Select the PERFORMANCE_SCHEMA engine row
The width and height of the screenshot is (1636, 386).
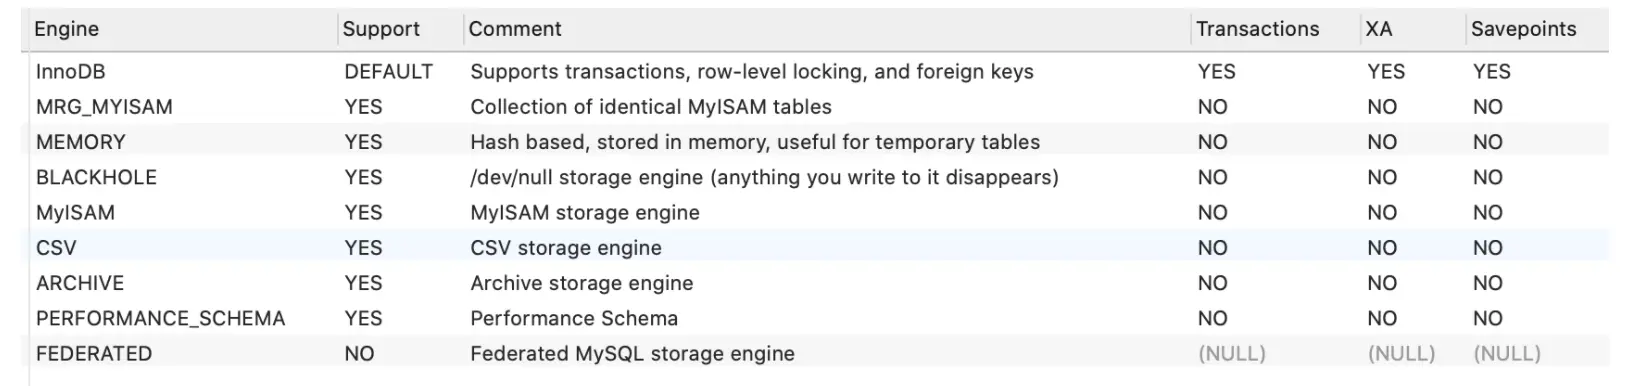point(815,318)
